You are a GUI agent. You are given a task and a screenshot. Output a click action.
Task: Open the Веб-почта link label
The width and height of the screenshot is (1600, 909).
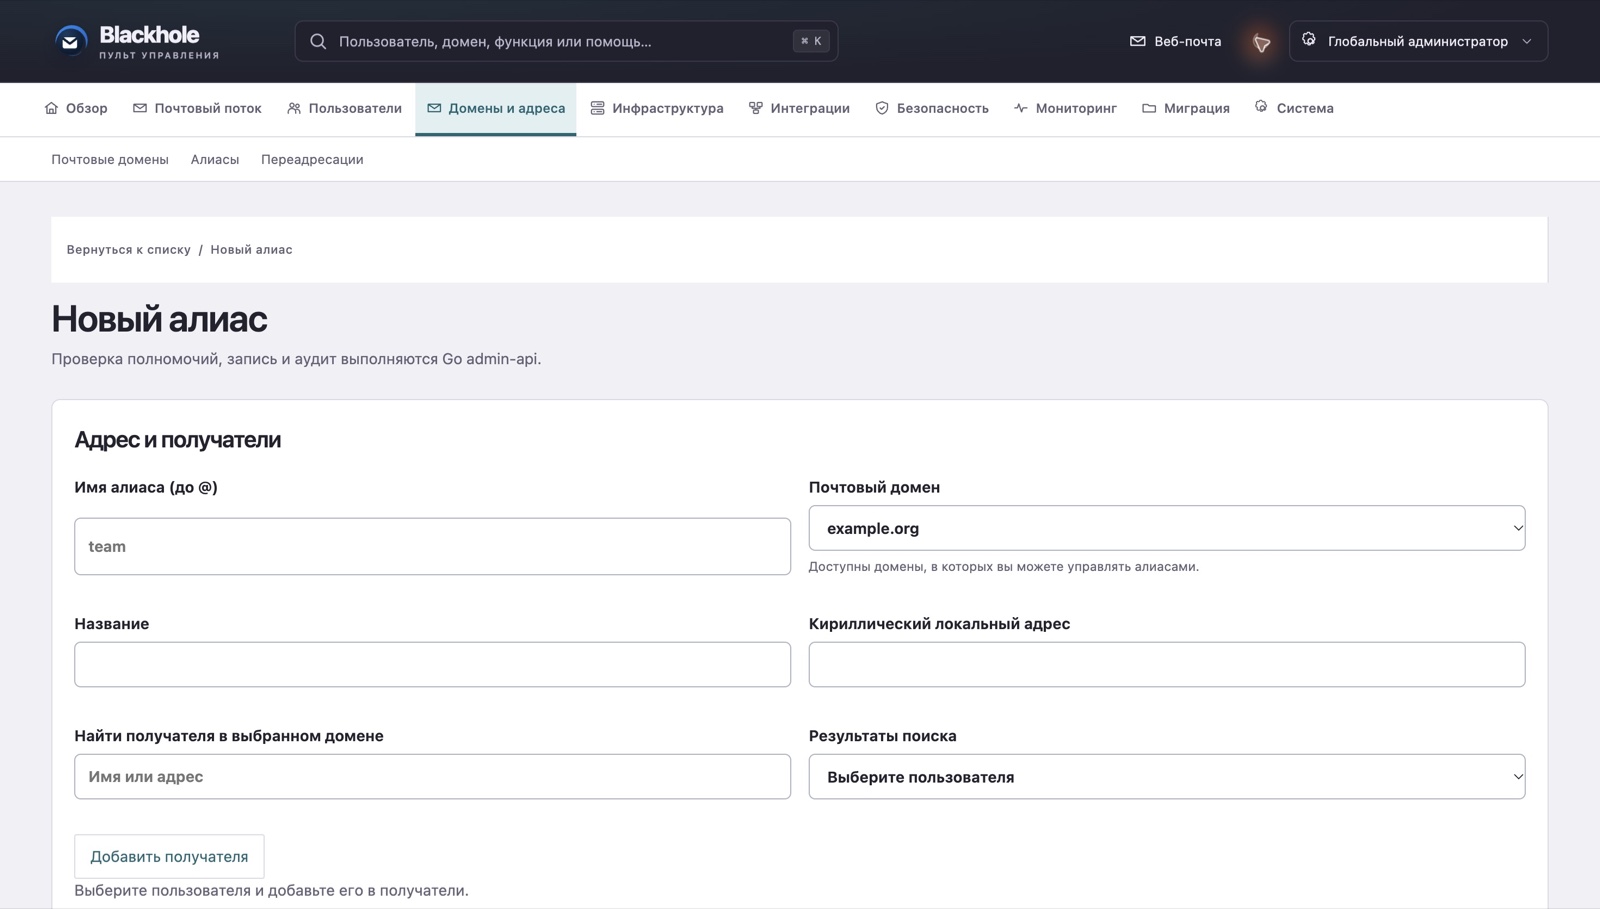click(x=1188, y=41)
